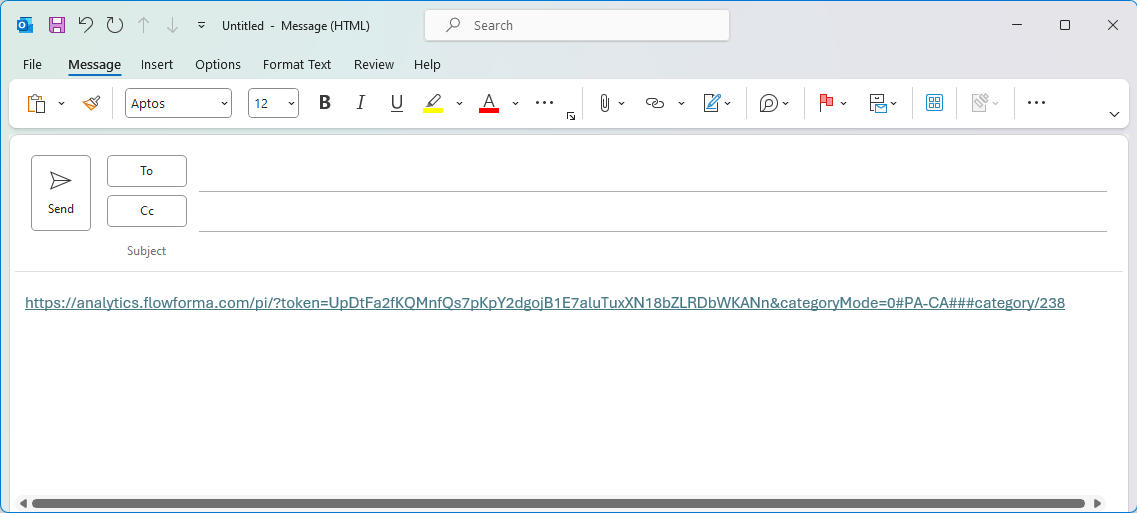
Task: Expand the Link dropdown arrow
Action: (x=681, y=103)
